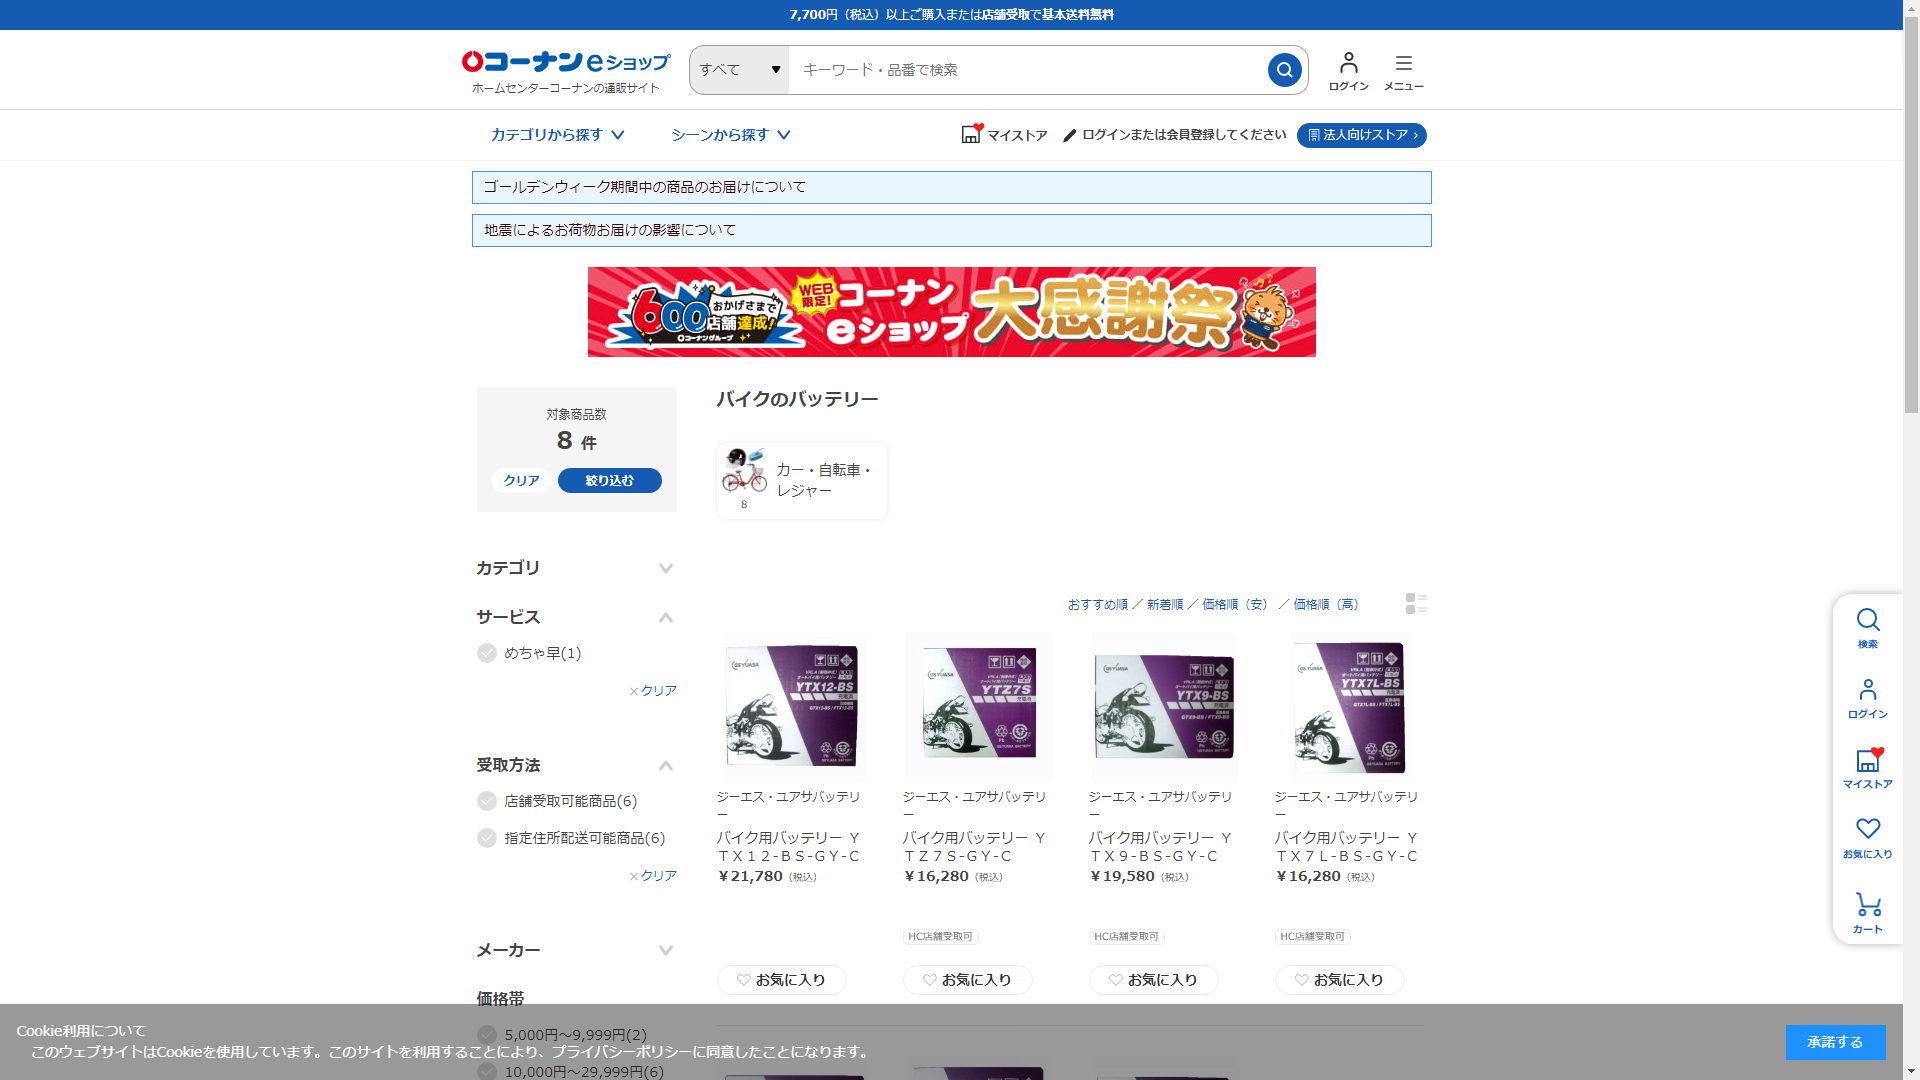Open the すべて category dropdown in search bar
Image resolution: width=1920 pixels, height=1080 pixels.
coord(739,70)
